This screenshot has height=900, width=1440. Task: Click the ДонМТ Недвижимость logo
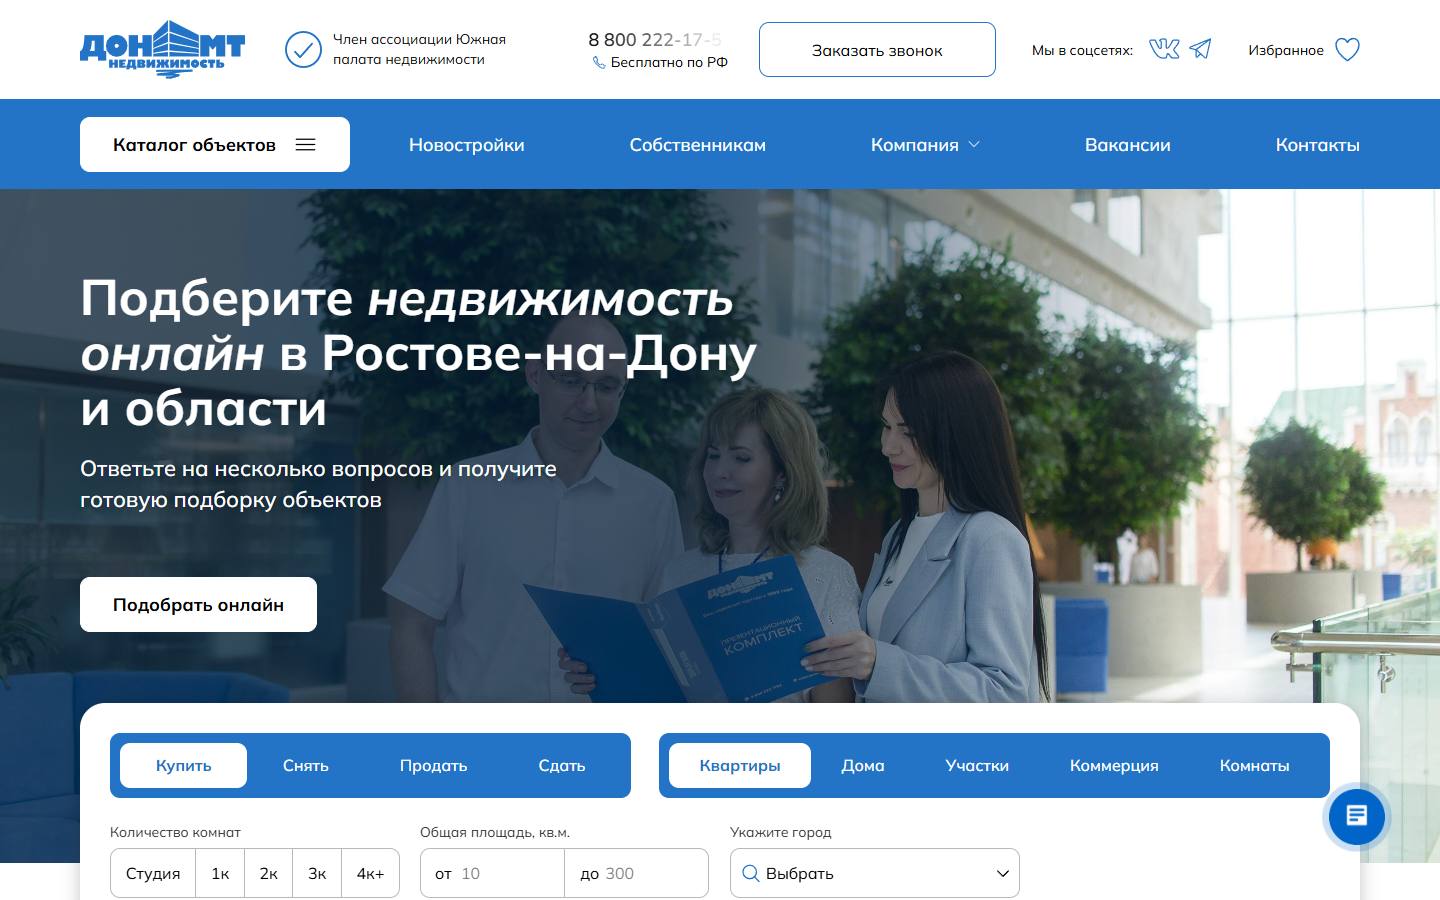(x=162, y=49)
